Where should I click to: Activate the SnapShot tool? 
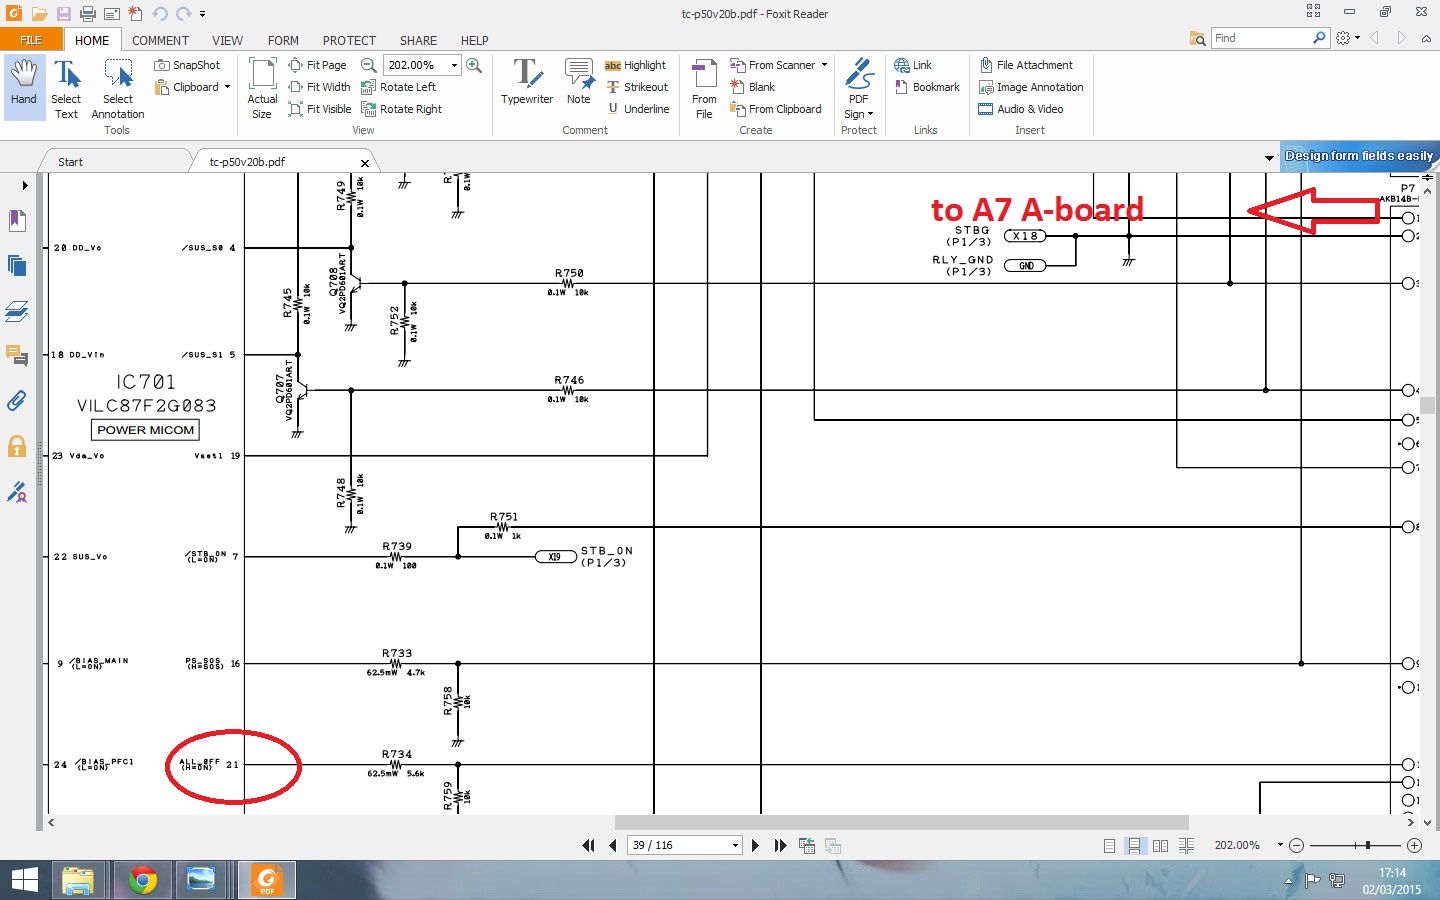187,65
